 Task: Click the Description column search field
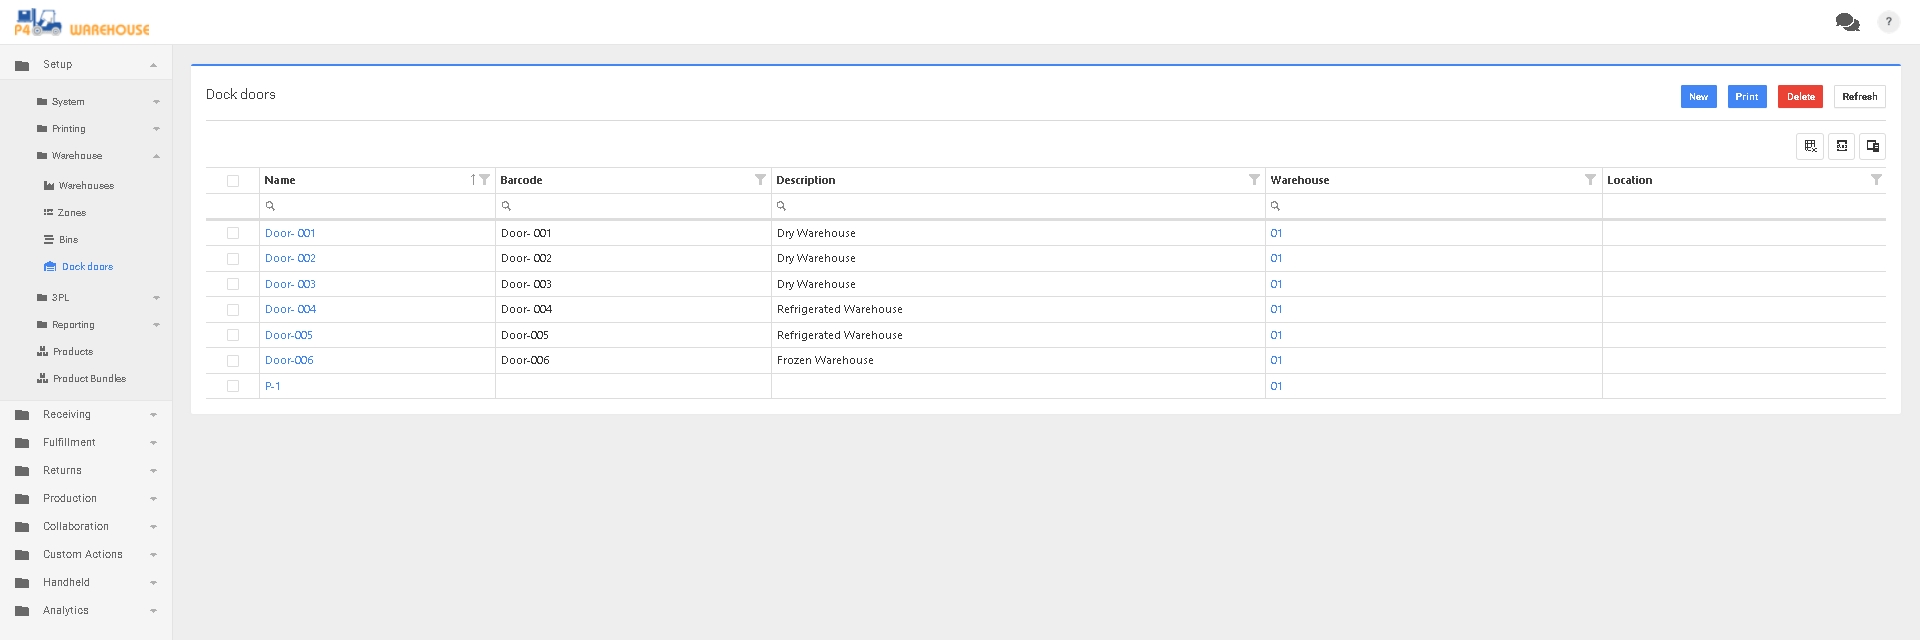[x=1020, y=206]
